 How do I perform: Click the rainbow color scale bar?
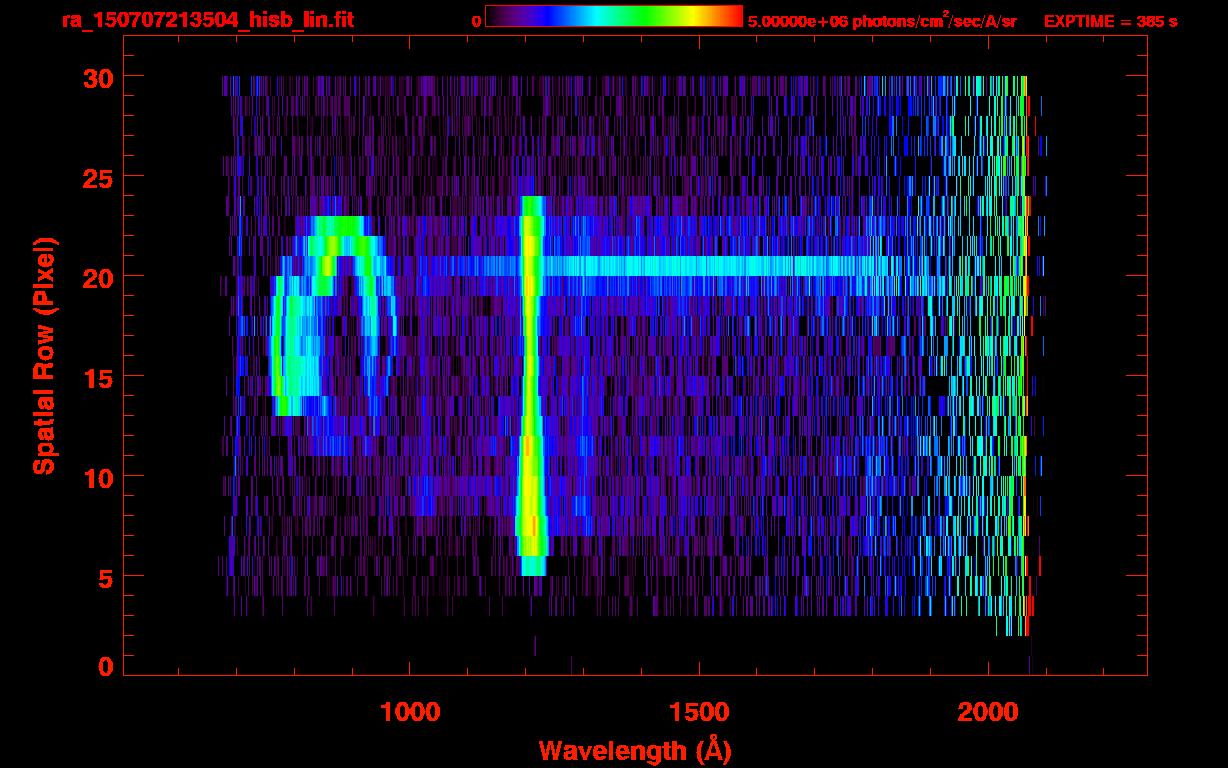[x=614, y=16]
